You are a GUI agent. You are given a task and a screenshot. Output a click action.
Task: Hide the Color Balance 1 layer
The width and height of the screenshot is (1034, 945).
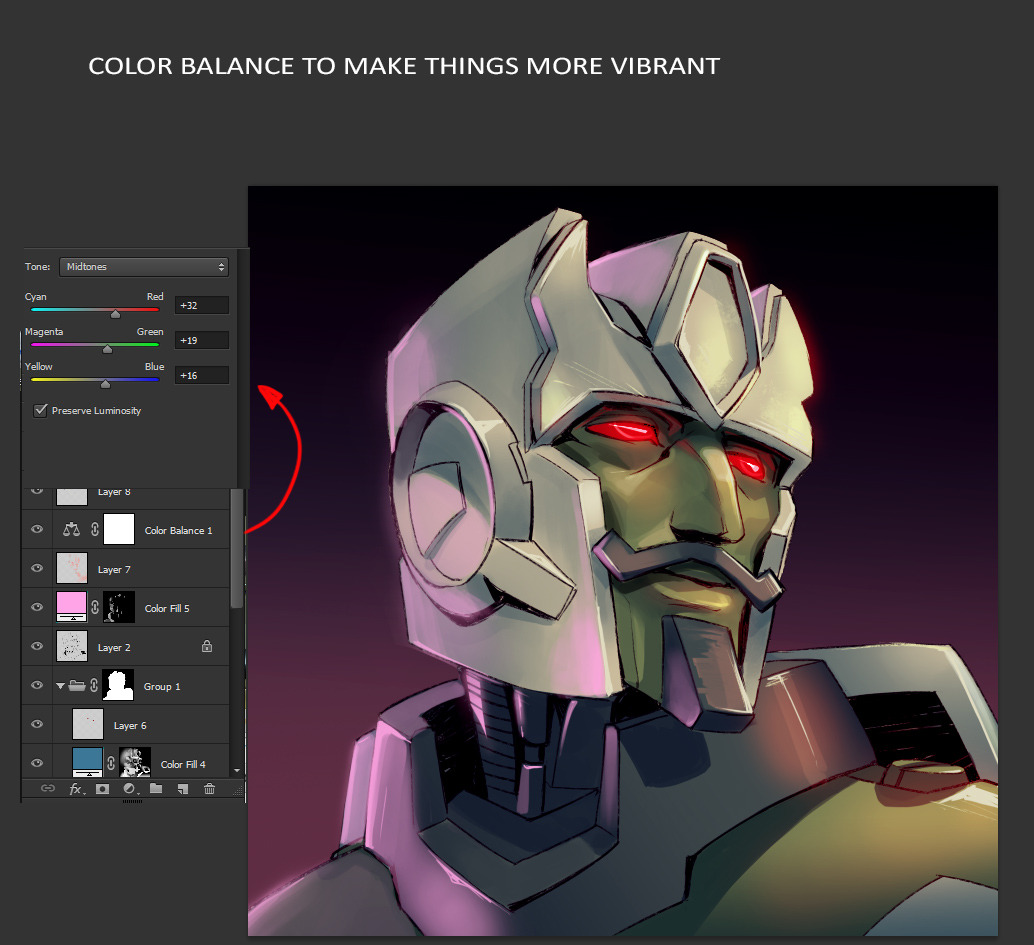click(37, 529)
